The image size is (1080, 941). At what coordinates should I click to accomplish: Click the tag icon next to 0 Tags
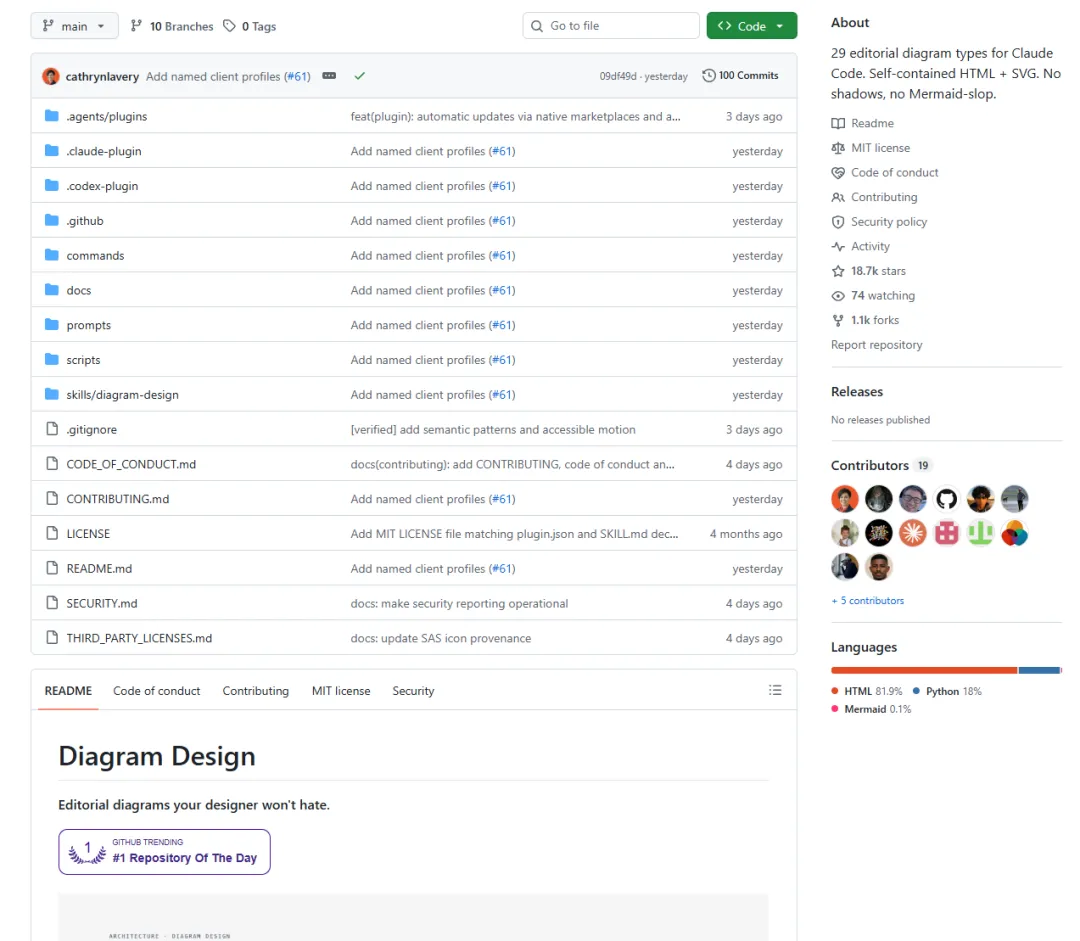click(x=229, y=26)
